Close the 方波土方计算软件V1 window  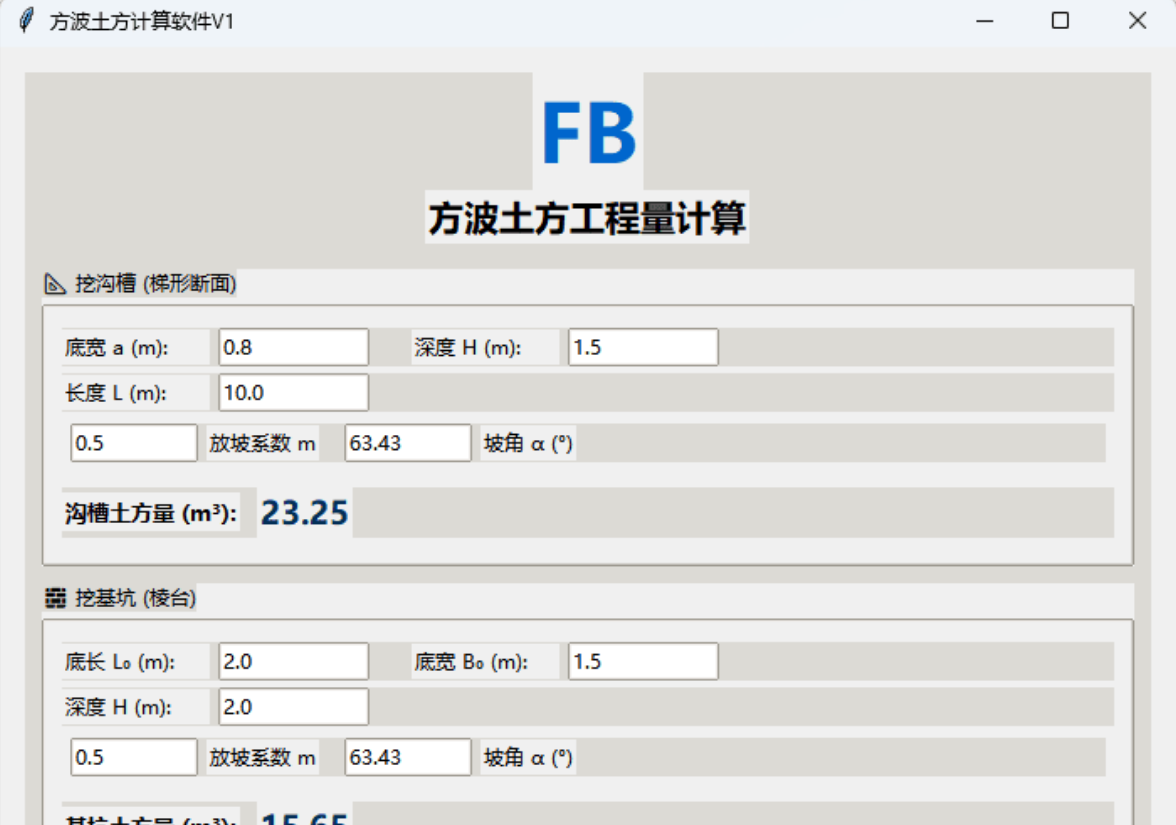click(1137, 21)
